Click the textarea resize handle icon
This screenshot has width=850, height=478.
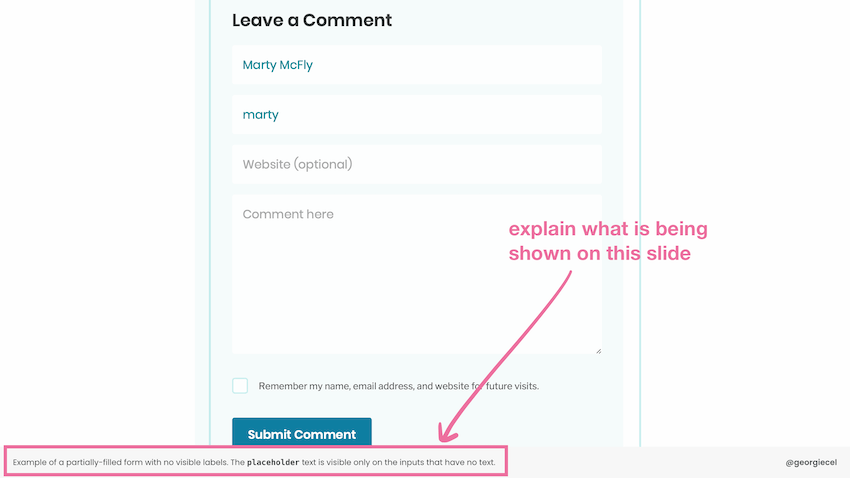pos(598,351)
